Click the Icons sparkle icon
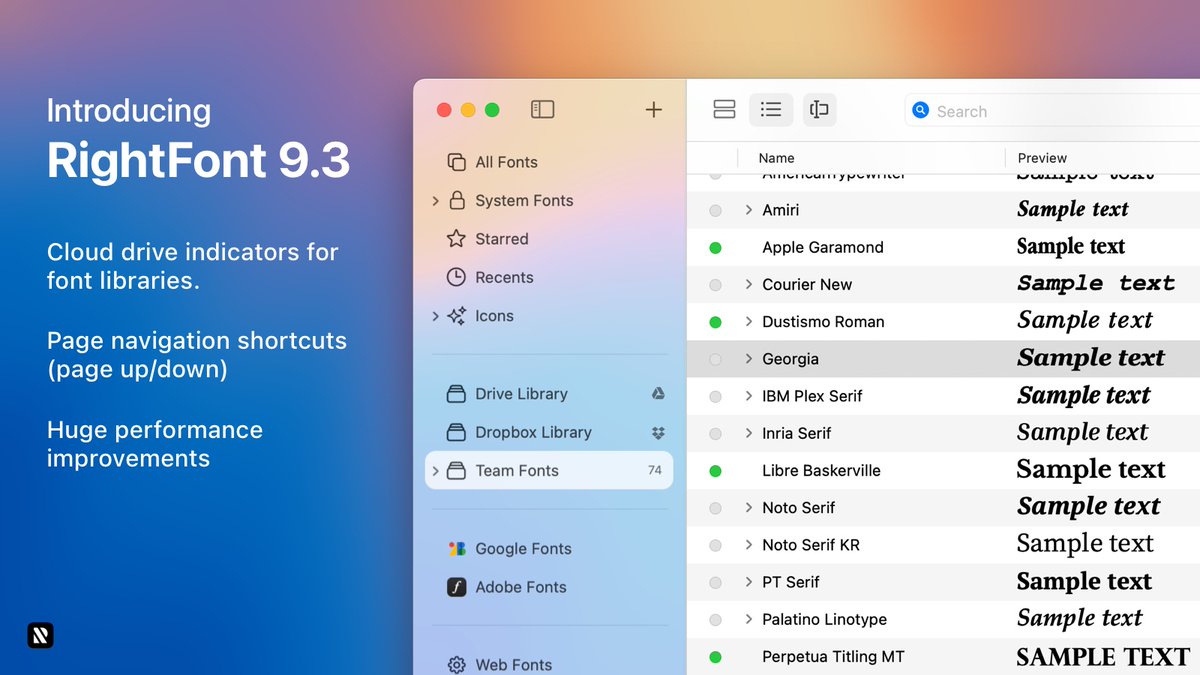 tap(456, 316)
